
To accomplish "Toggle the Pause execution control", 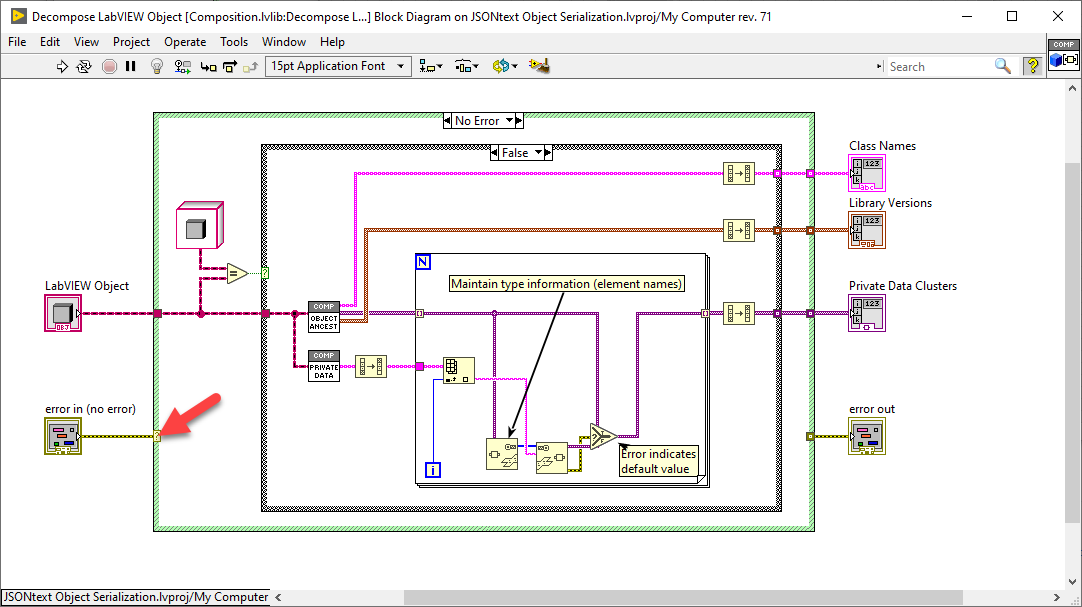I will (x=131, y=66).
